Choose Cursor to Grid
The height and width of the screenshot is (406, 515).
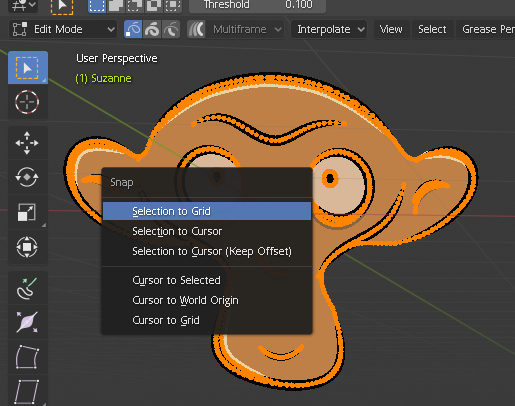[x=207, y=320]
